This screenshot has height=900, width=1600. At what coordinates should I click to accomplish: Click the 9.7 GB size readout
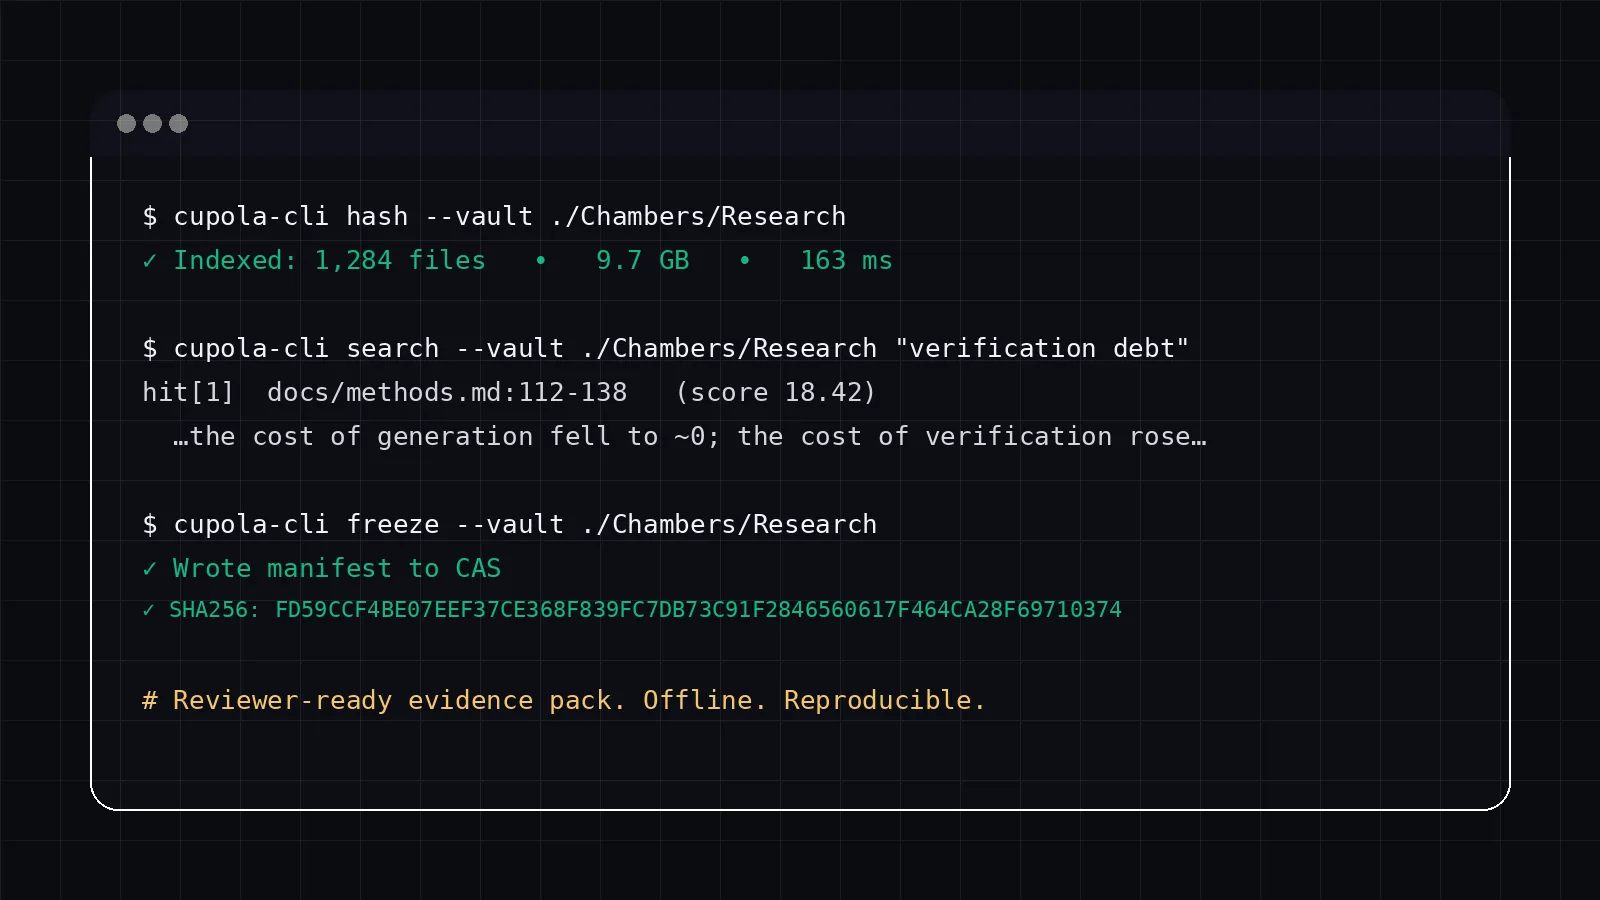click(x=643, y=260)
